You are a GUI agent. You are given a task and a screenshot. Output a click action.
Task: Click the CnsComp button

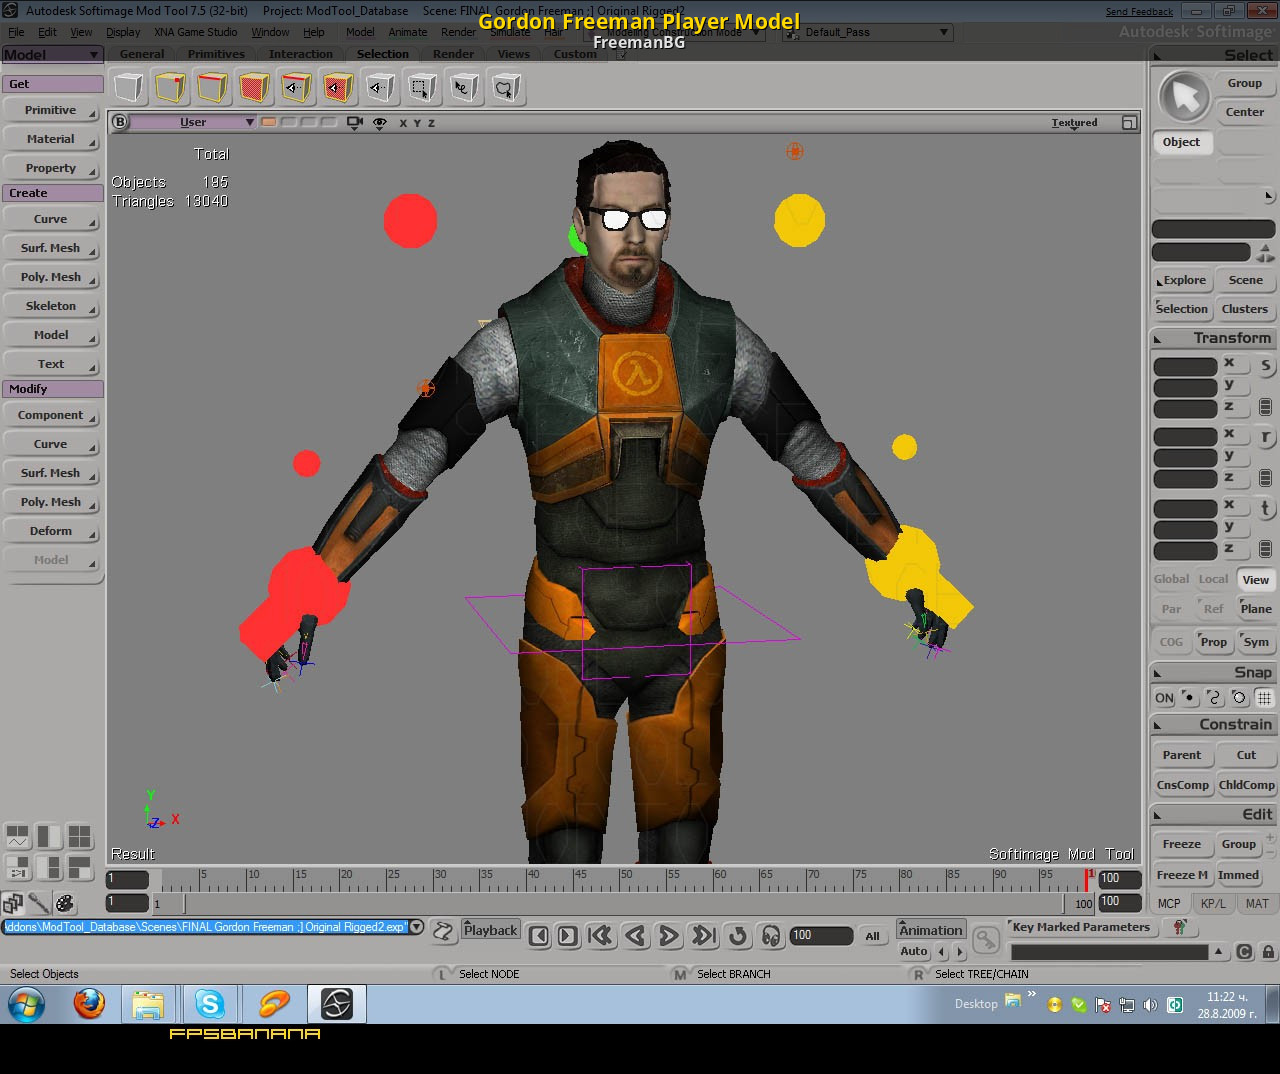coord(1183,785)
